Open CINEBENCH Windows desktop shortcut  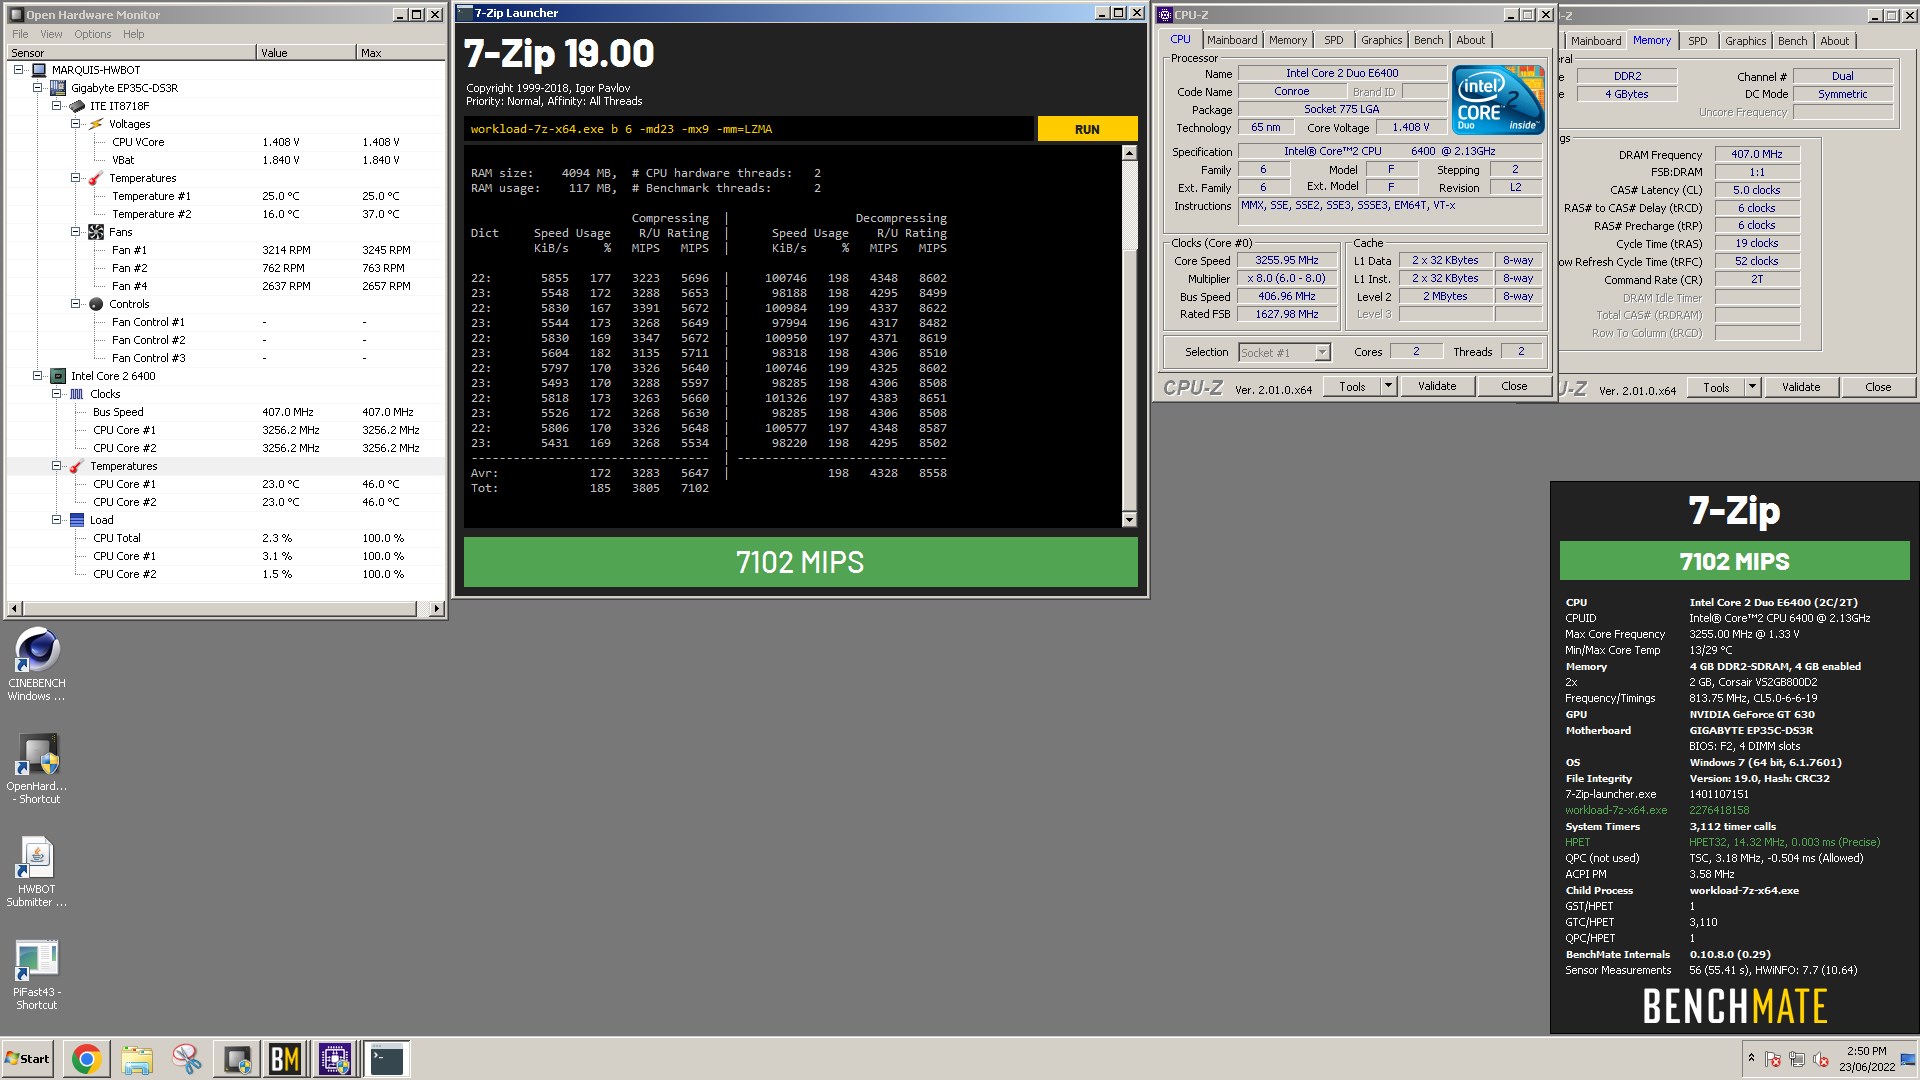point(37,664)
